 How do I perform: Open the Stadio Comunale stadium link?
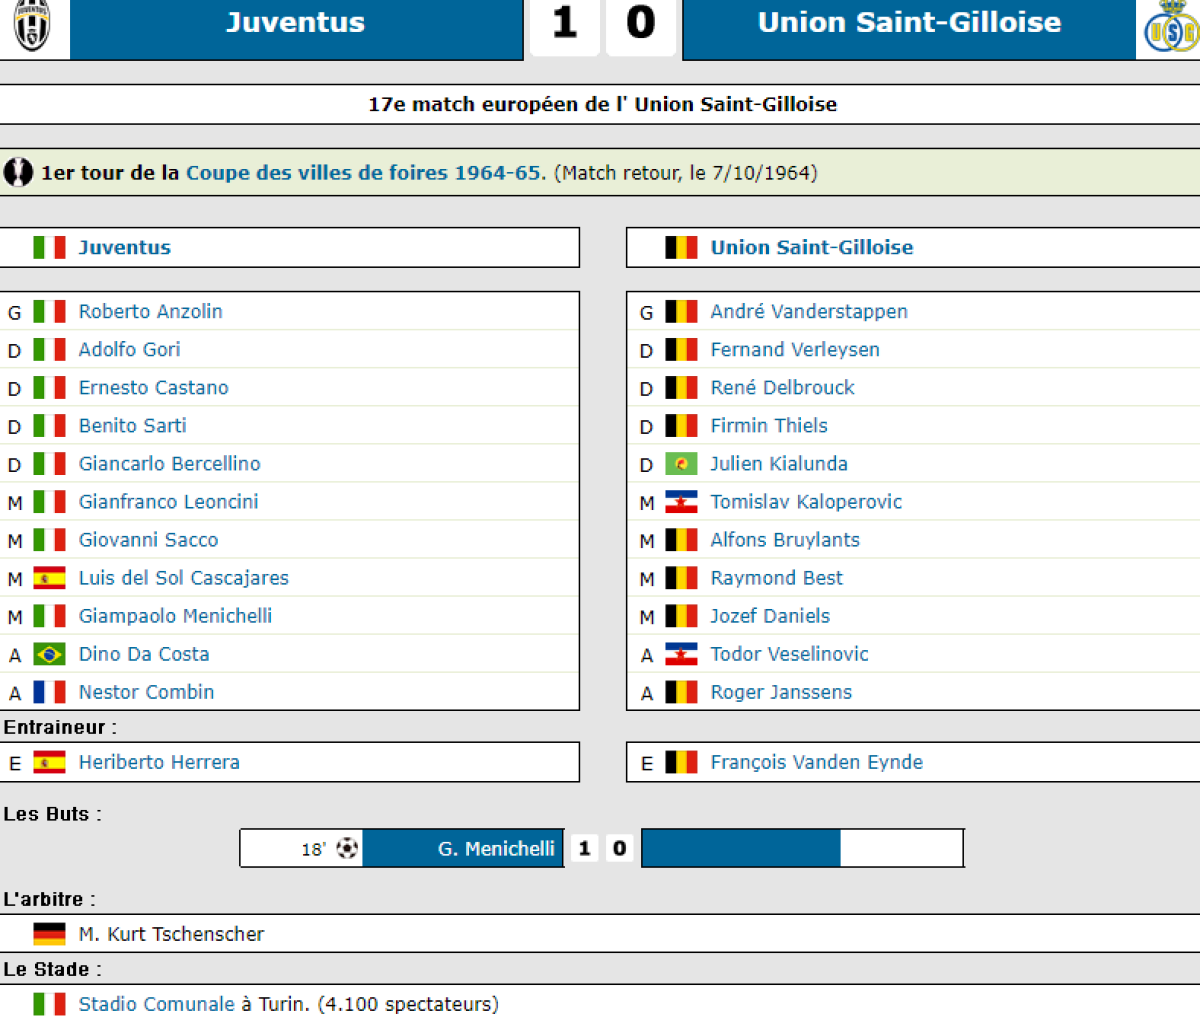[x=156, y=1004]
